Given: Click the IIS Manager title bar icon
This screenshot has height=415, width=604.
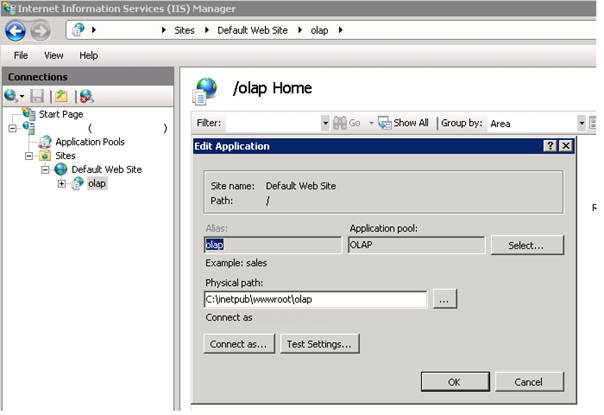Looking at the screenshot, I should (x=9, y=8).
